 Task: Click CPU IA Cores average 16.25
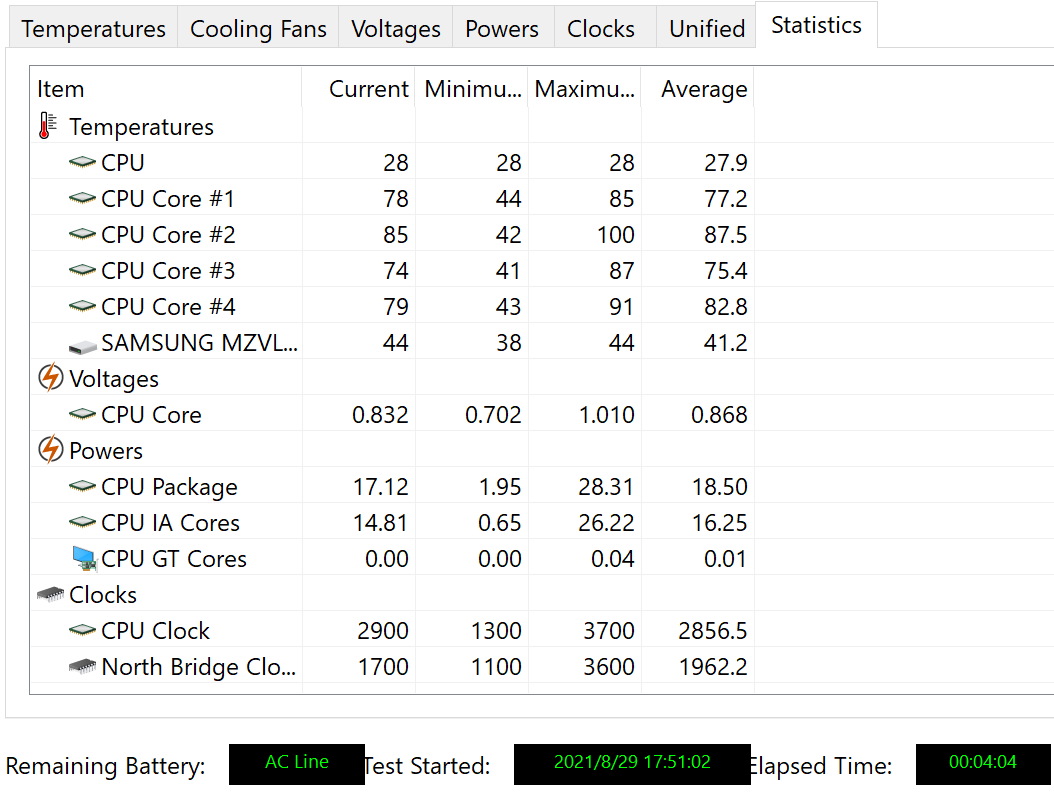pyautogui.click(x=719, y=523)
